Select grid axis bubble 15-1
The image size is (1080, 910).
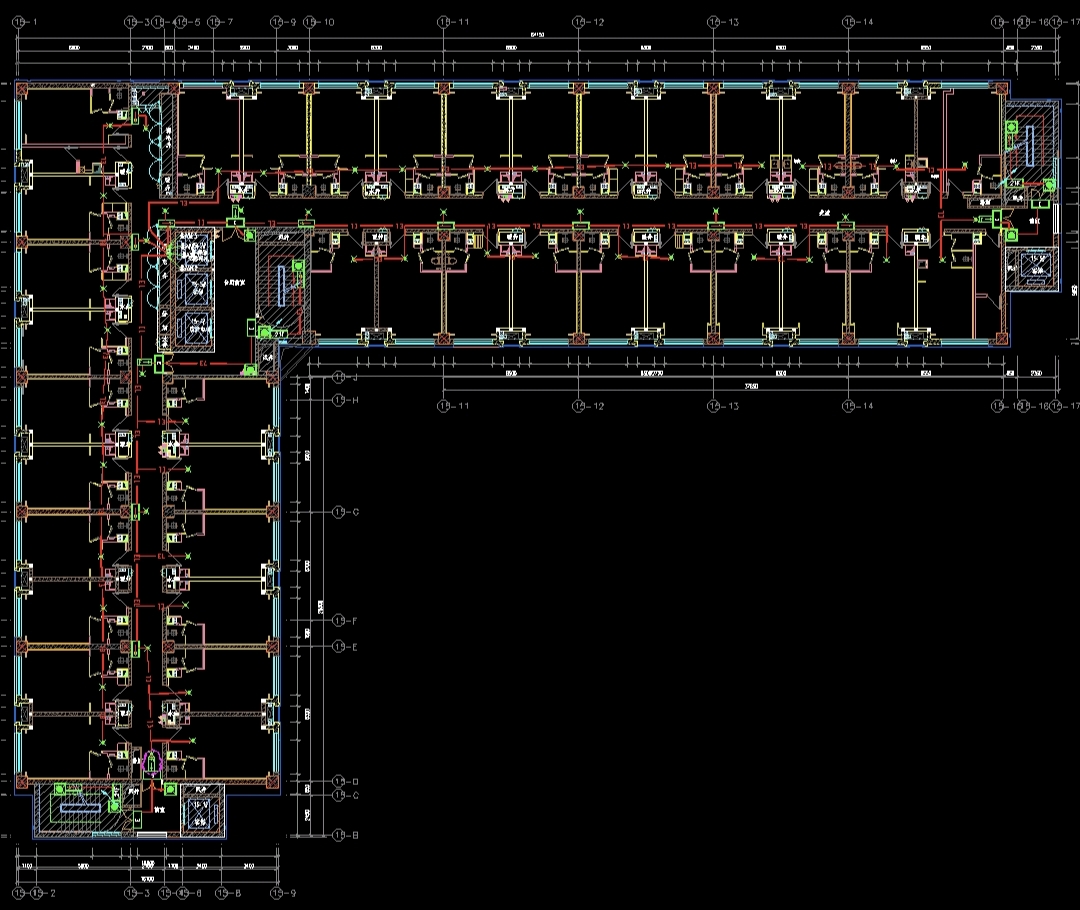pos(19,22)
